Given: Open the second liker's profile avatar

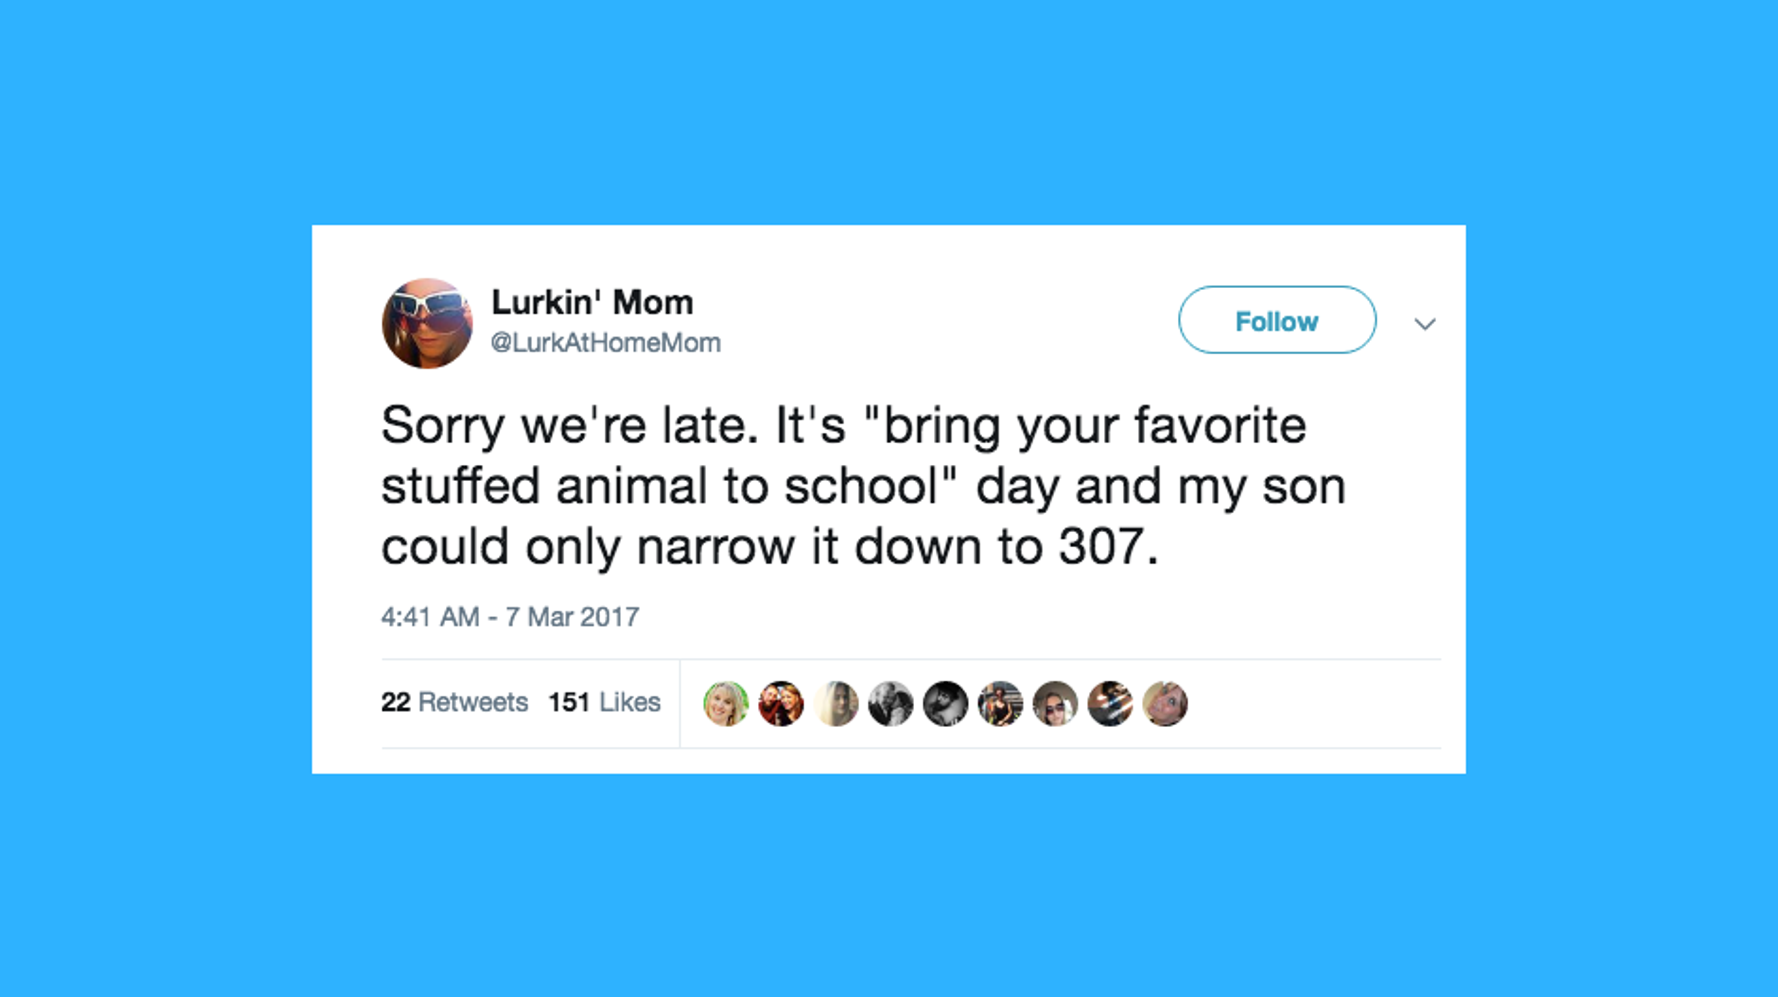Looking at the screenshot, I should (781, 703).
